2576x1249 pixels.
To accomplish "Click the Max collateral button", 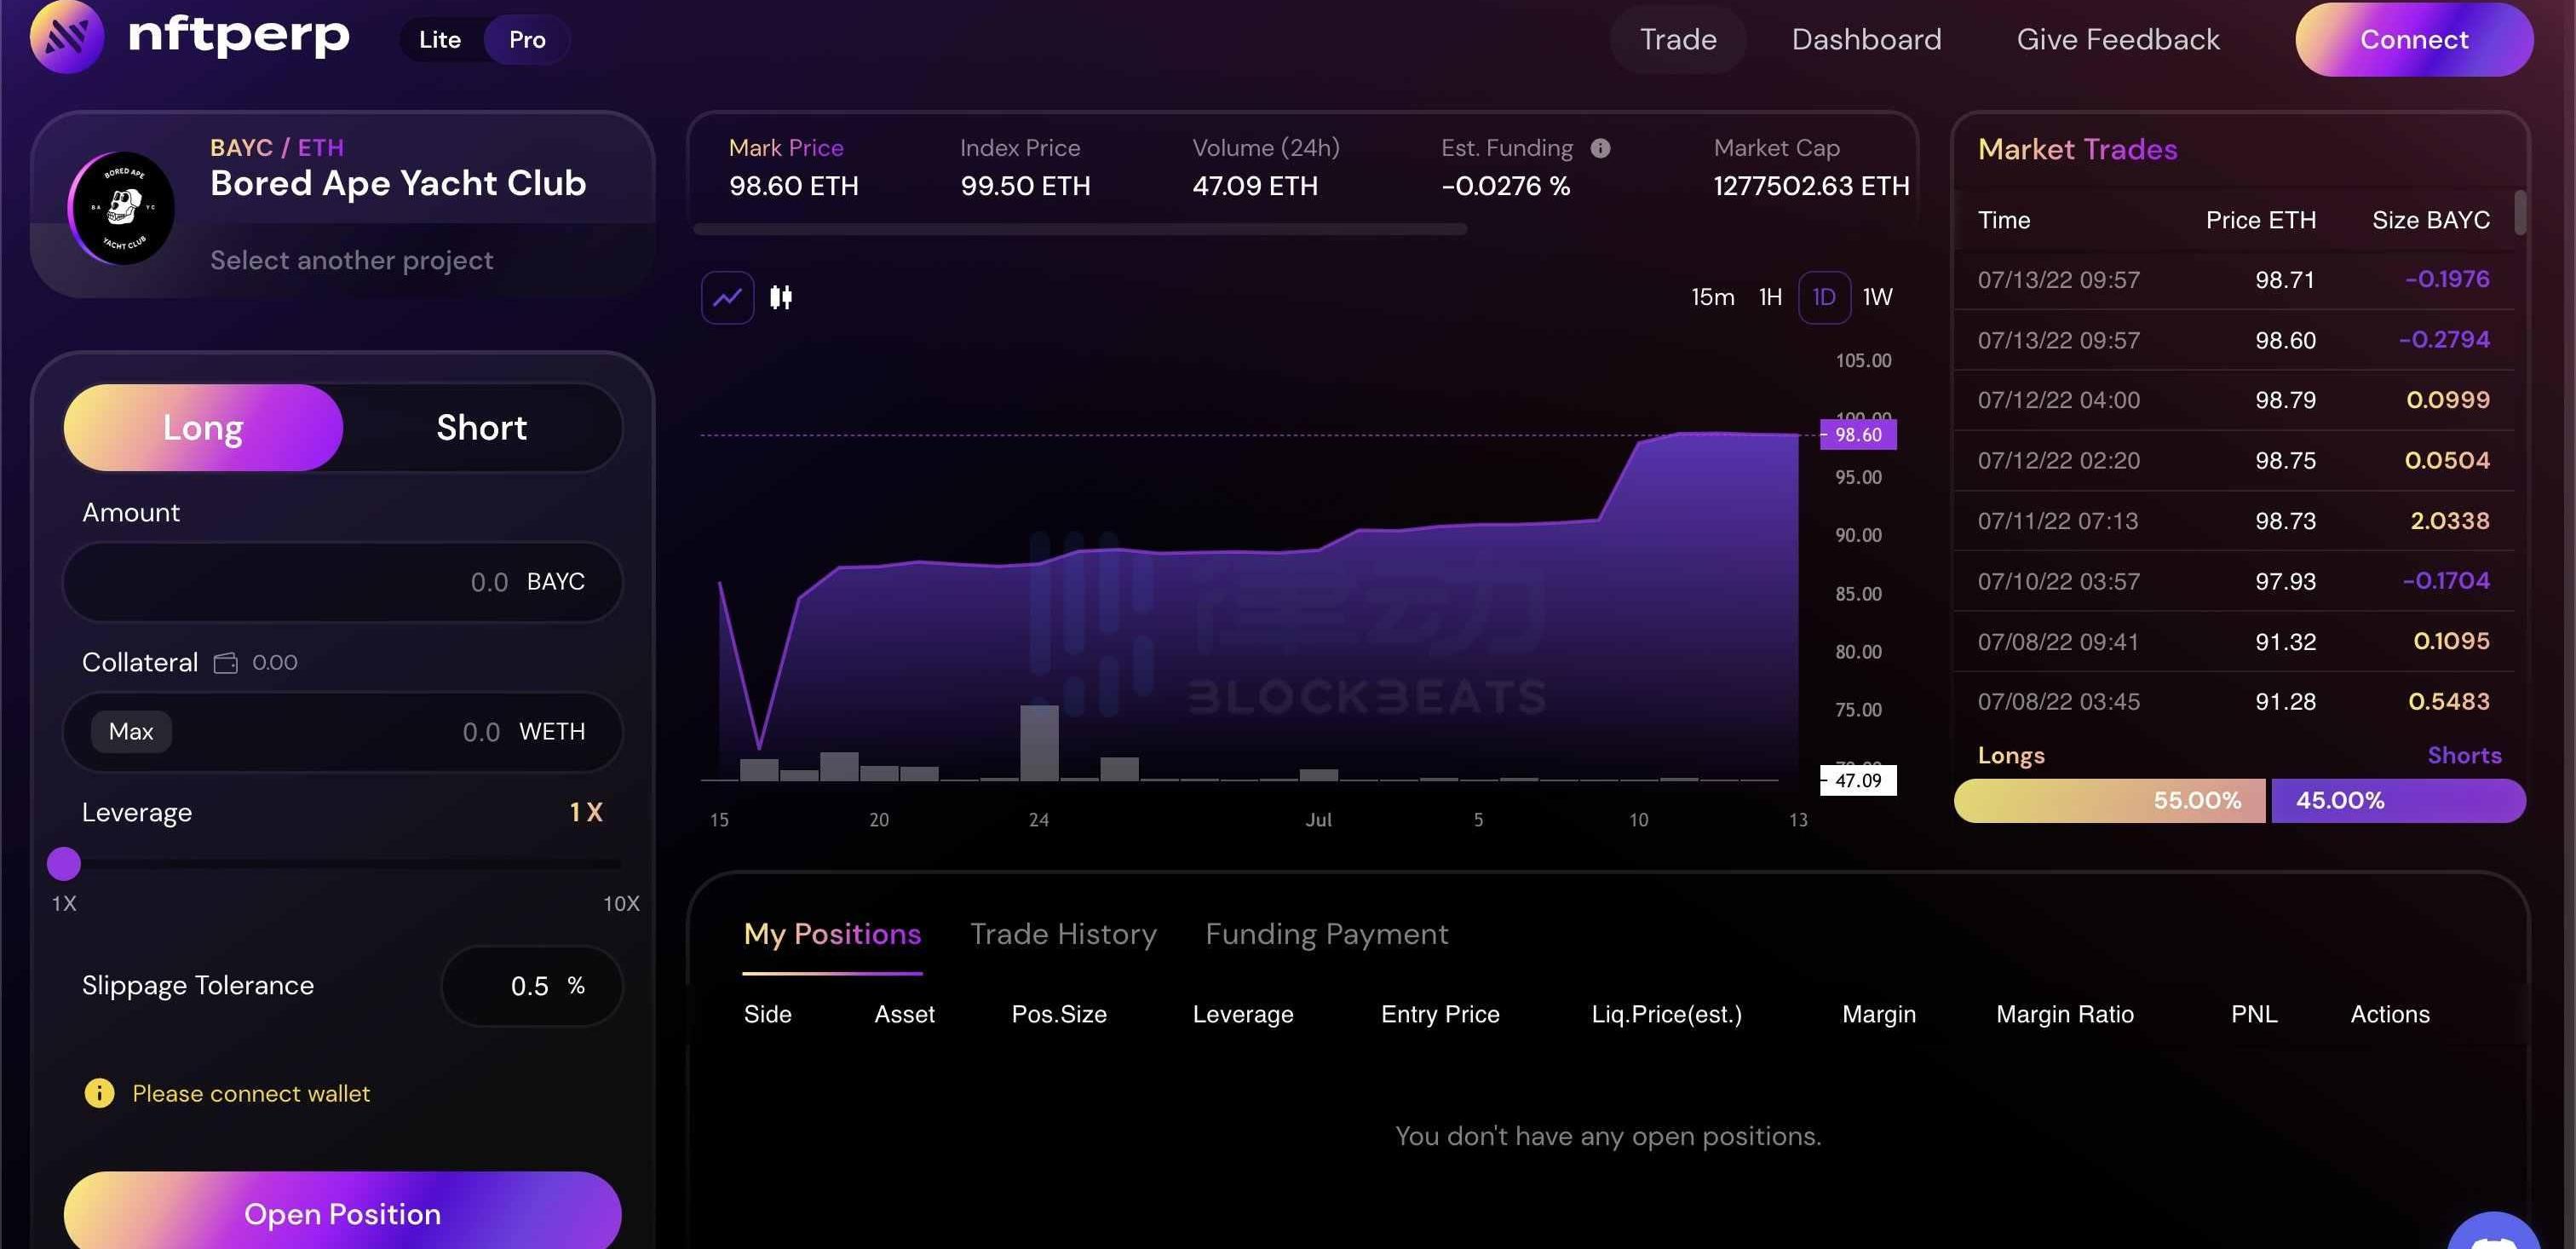I will click(131, 731).
